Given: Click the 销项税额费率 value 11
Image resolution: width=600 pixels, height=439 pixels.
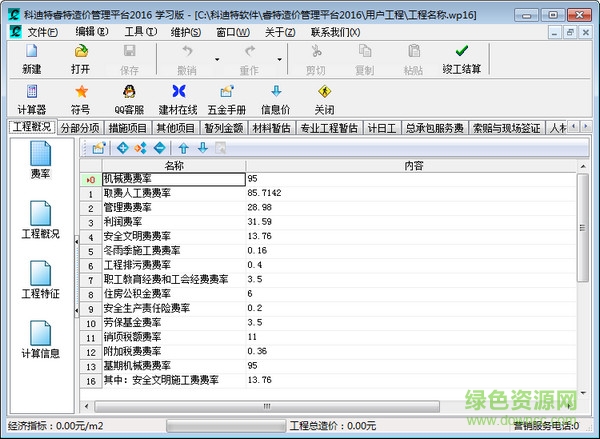Looking at the screenshot, I should tap(252, 337).
